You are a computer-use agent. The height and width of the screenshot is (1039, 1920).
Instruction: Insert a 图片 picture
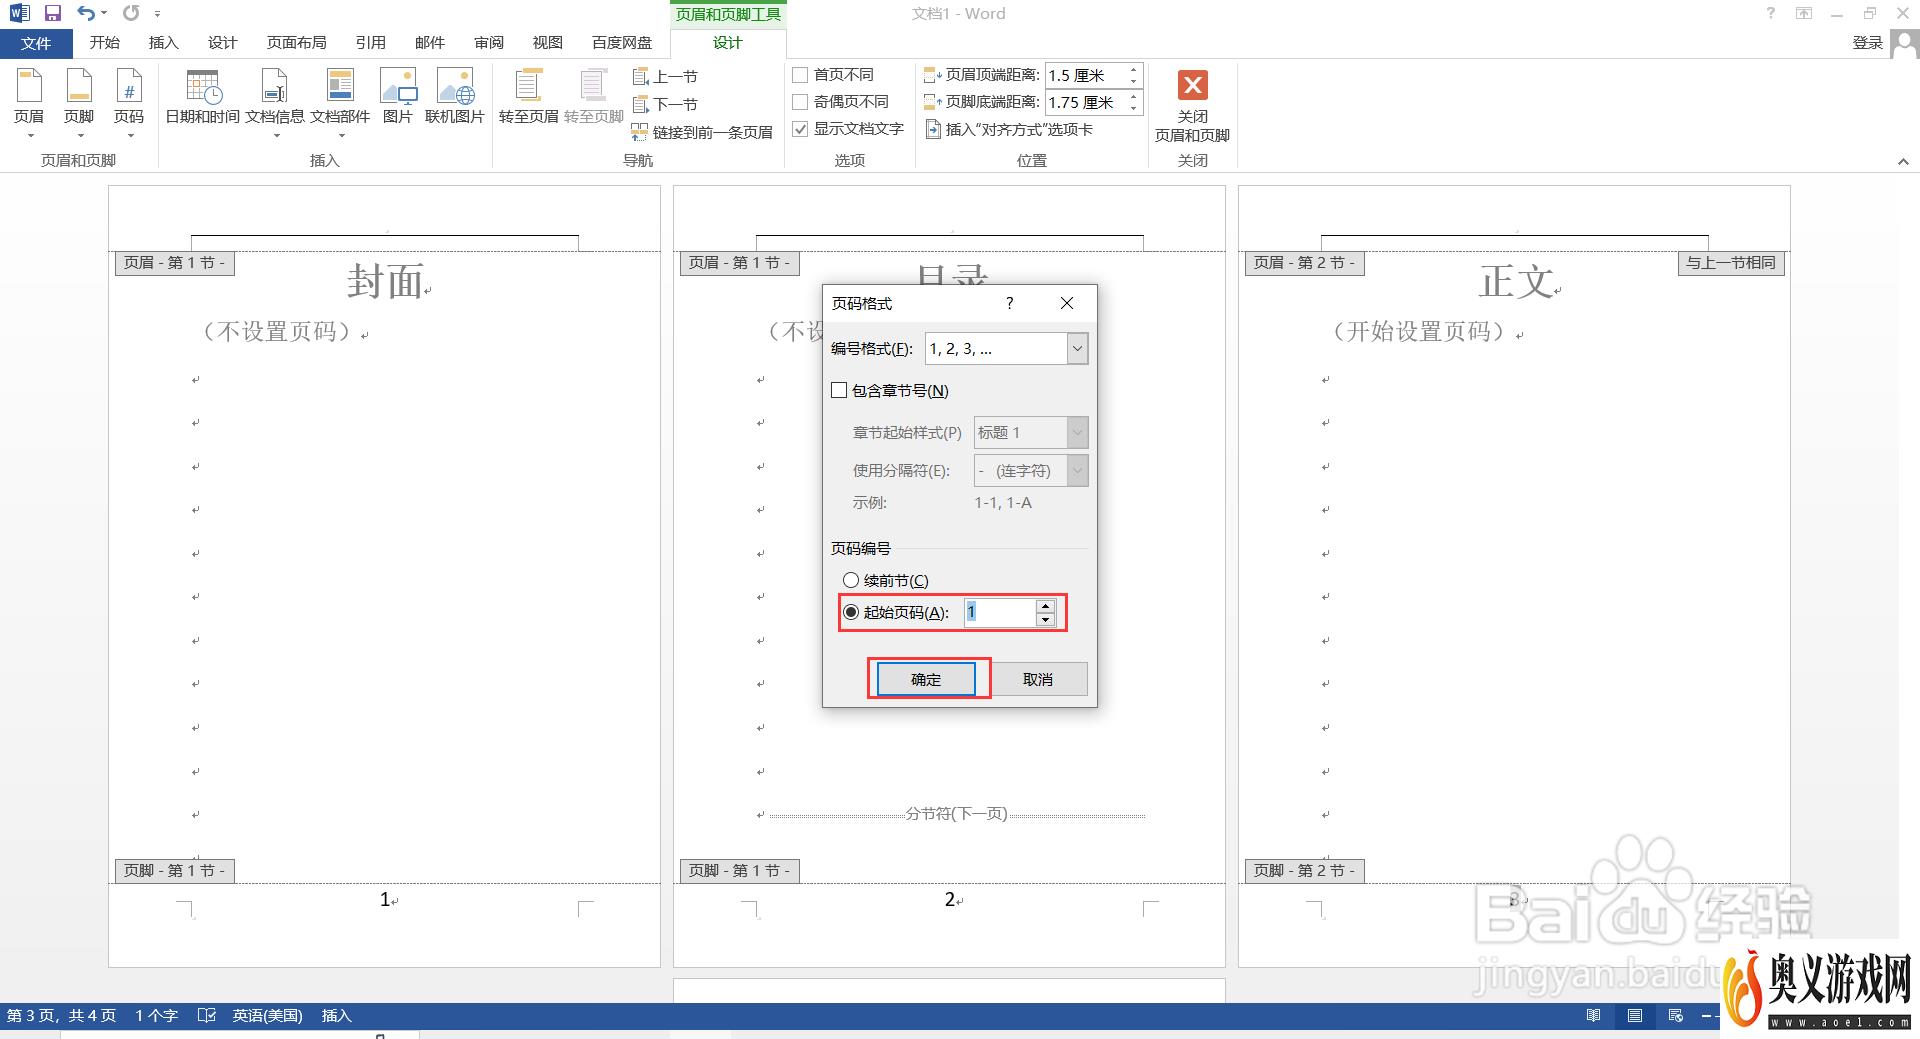pyautogui.click(x=398, y=98)
